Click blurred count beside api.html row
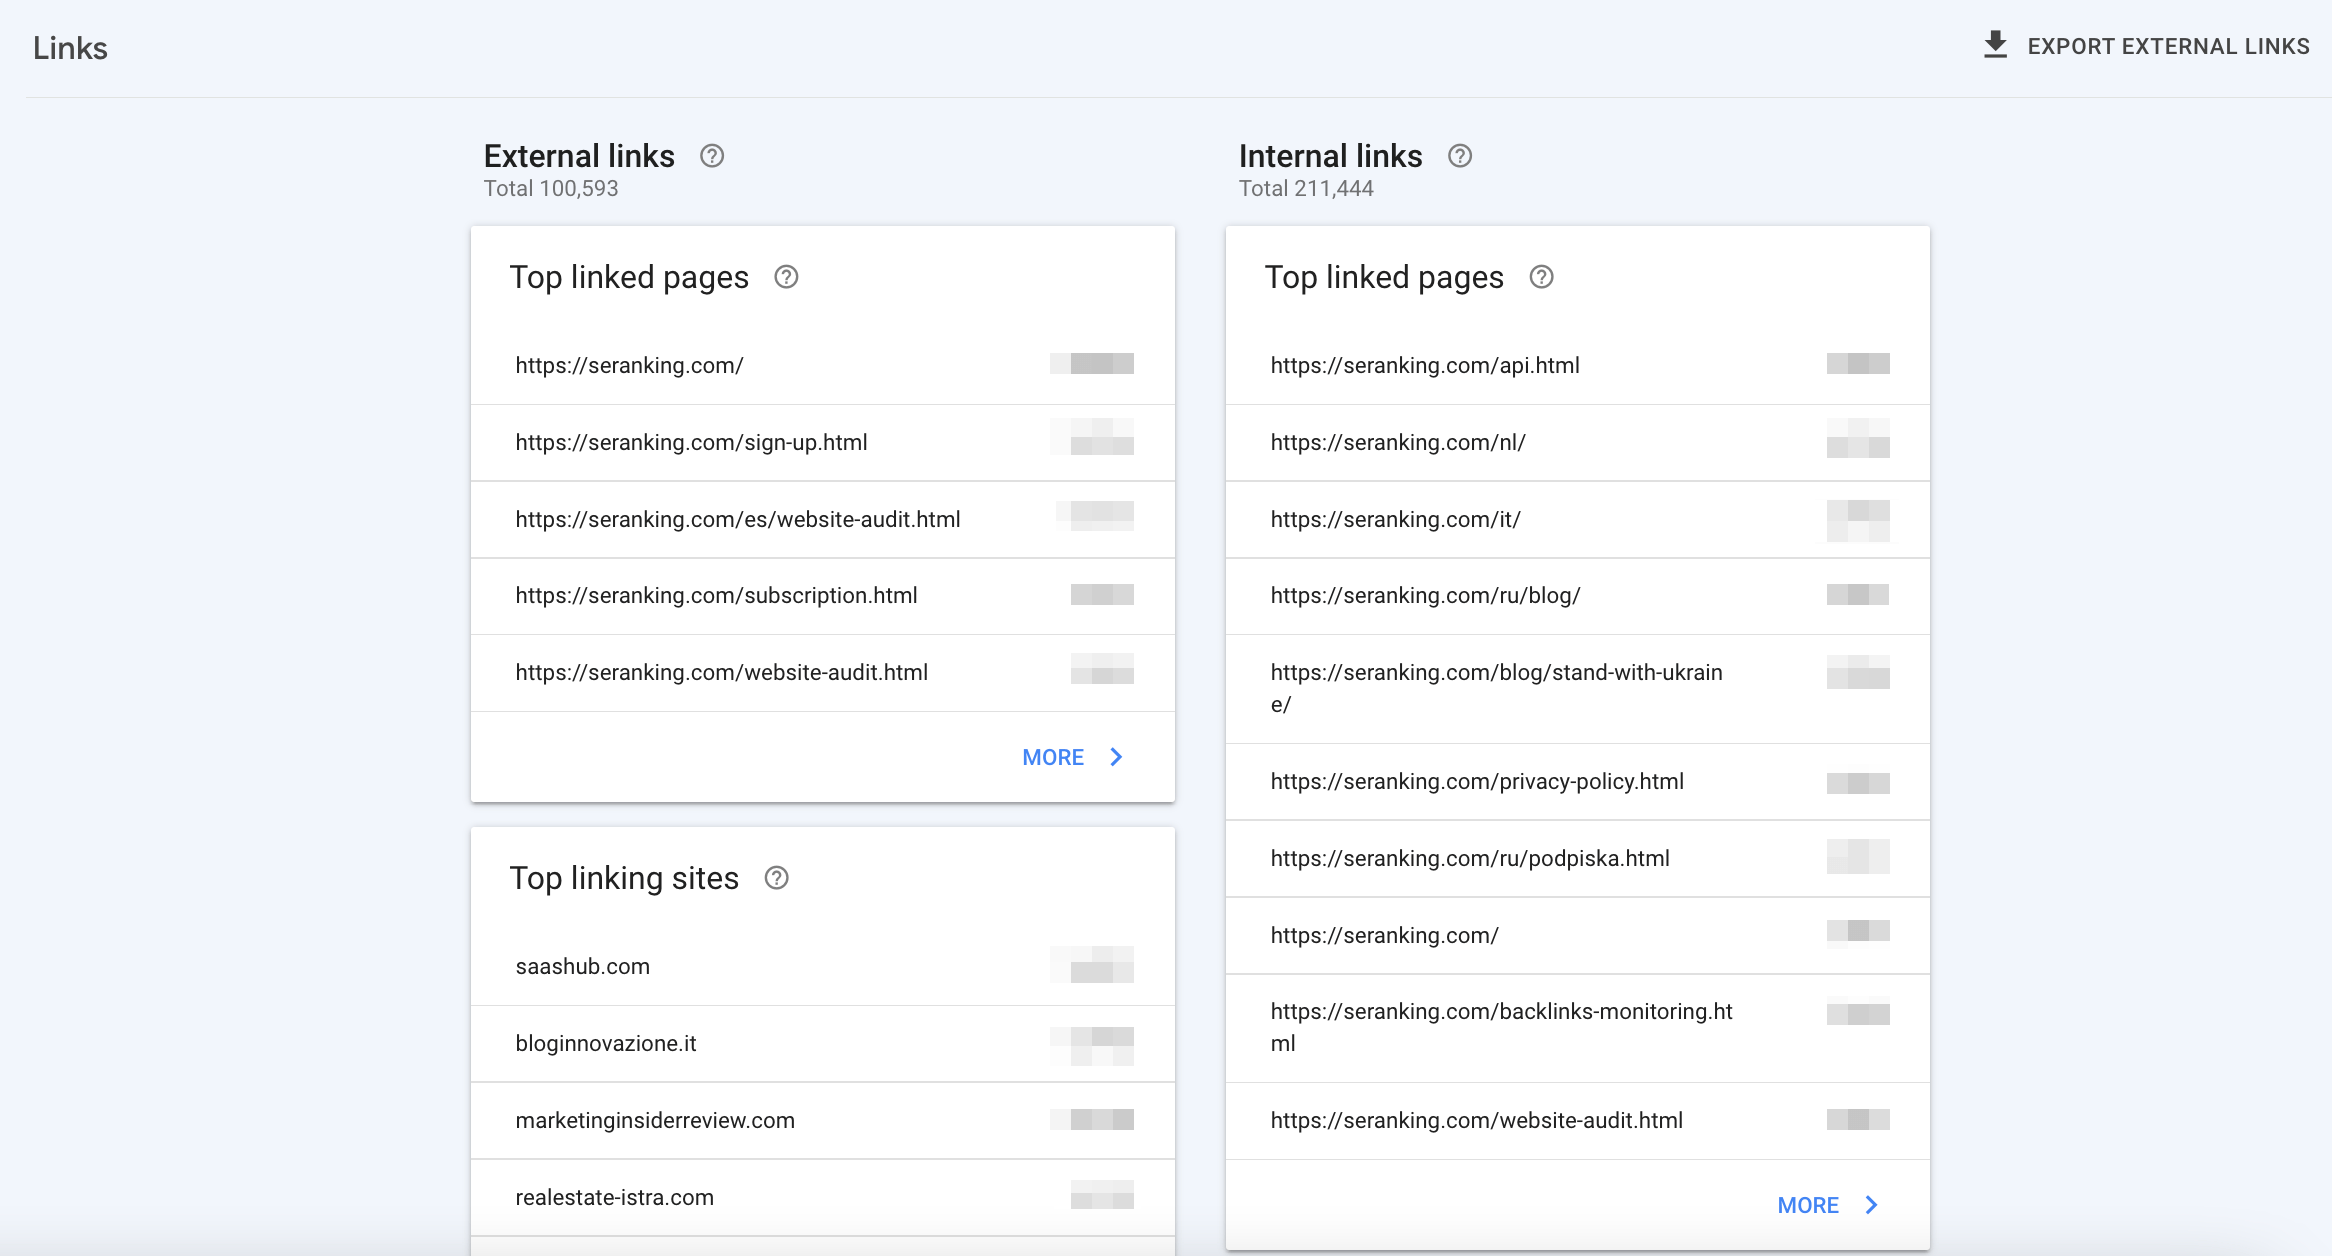The width and height of the screenshot is (2332, 1256). (x=1858, y=364)
